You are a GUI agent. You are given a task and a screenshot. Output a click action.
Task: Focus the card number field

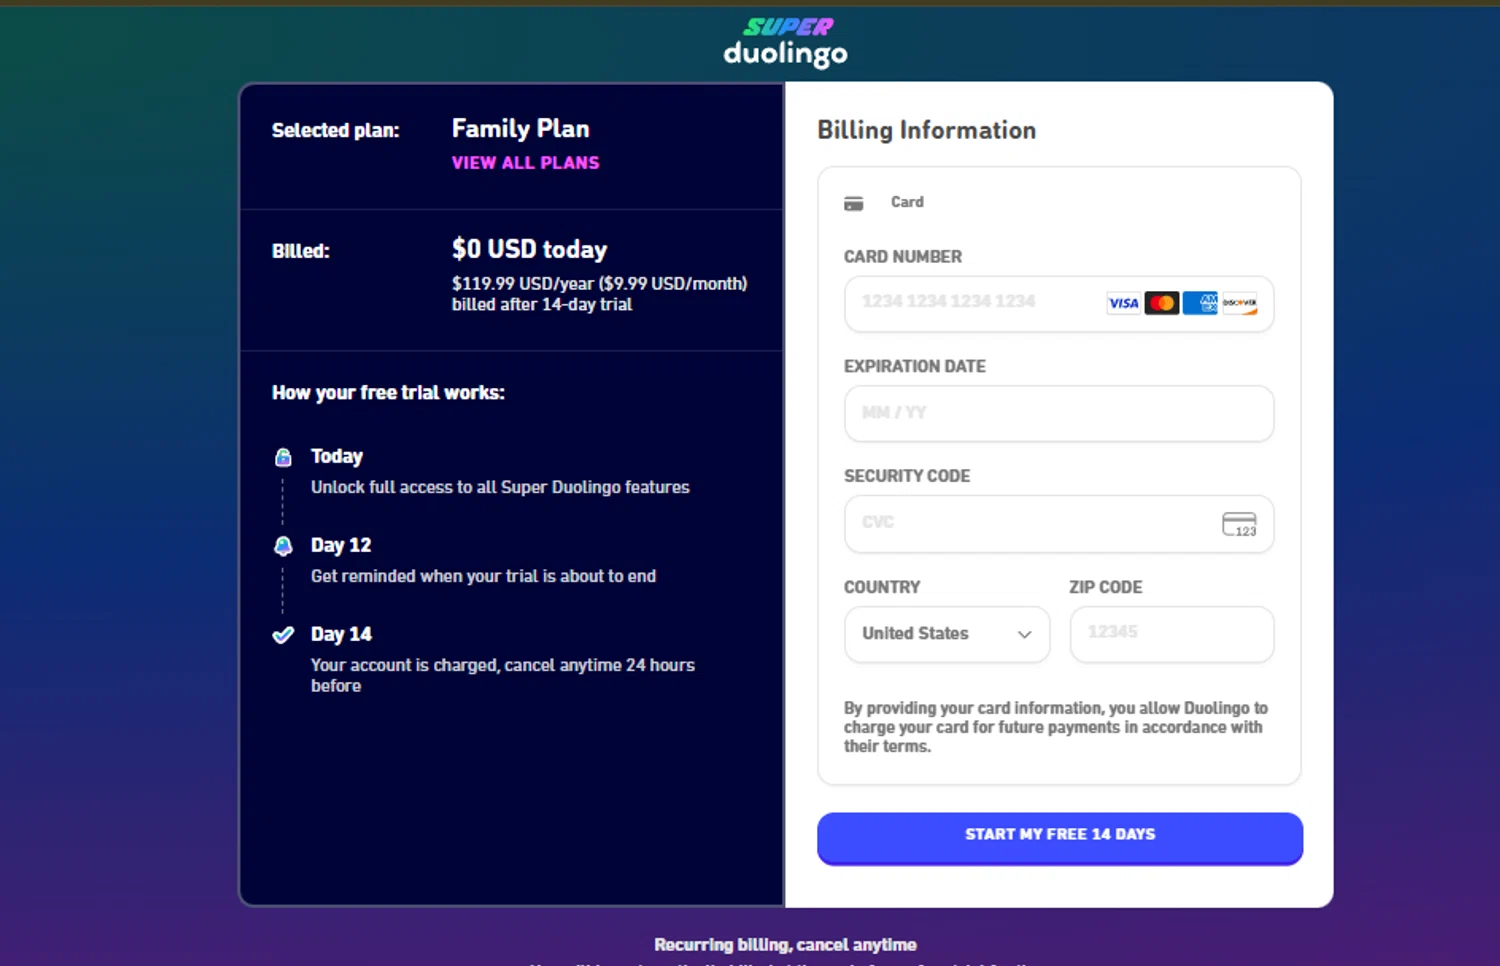[1059, 303]
